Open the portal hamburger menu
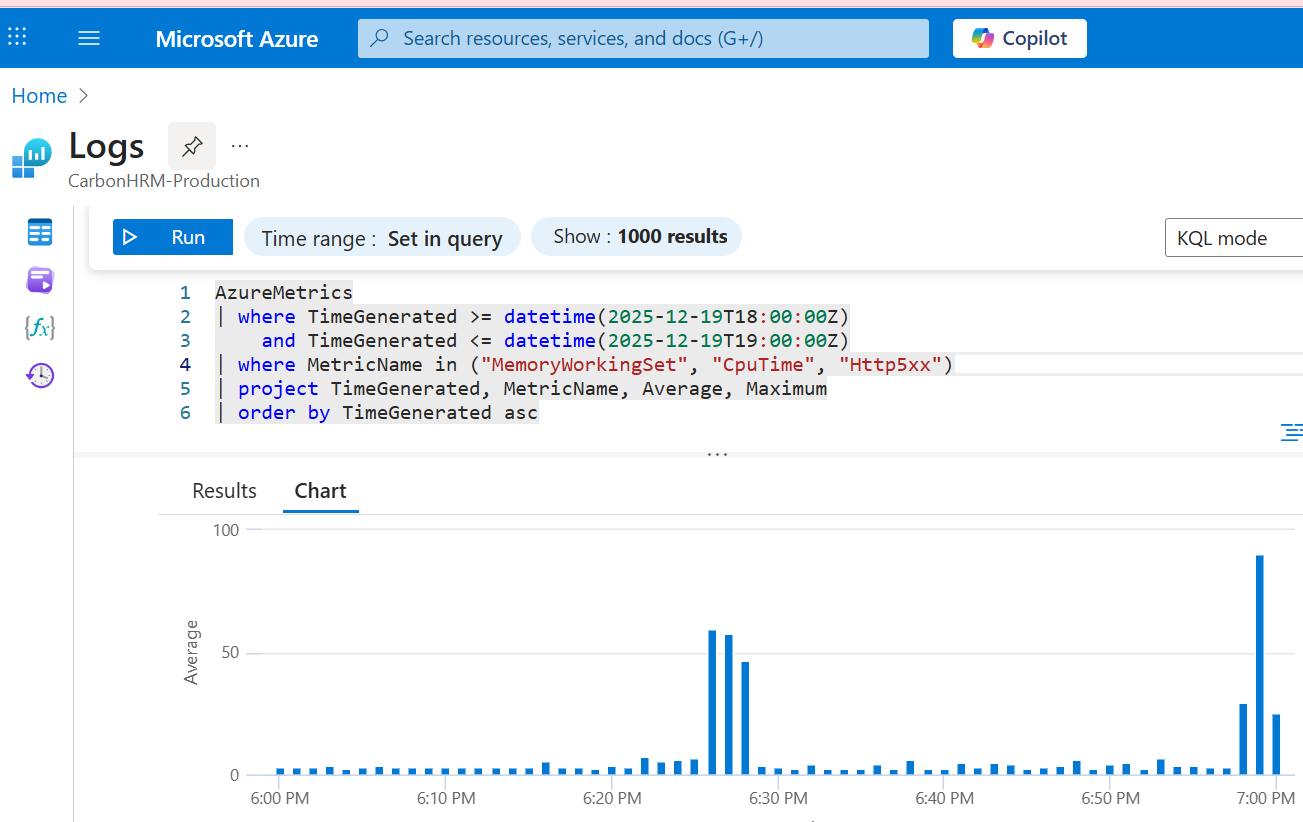Viewport: 1303px width, 822px height. pos(89,38)
